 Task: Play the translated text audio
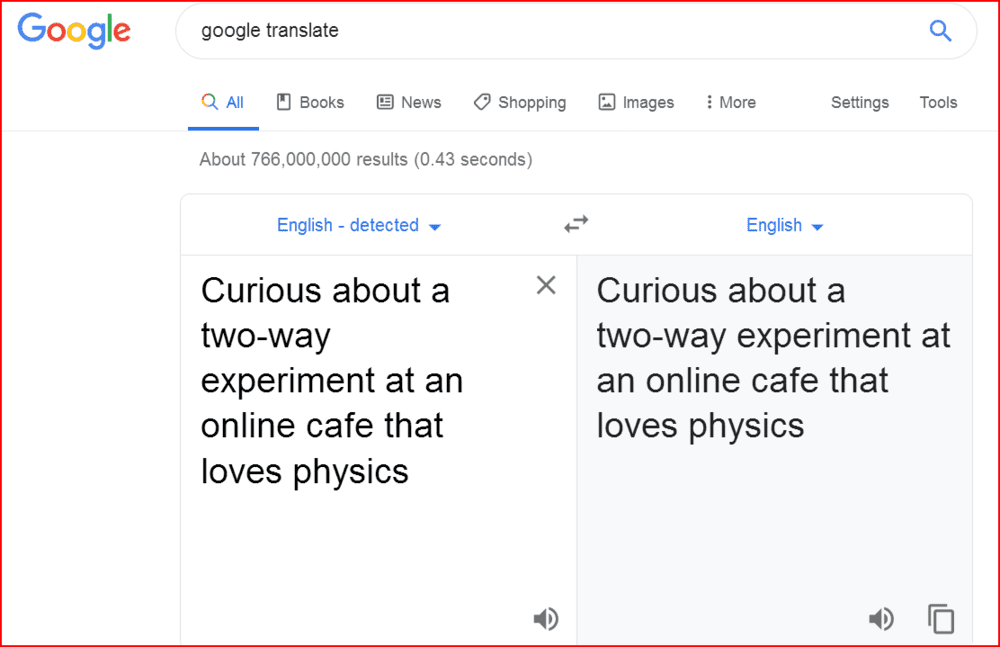[881, 619]
